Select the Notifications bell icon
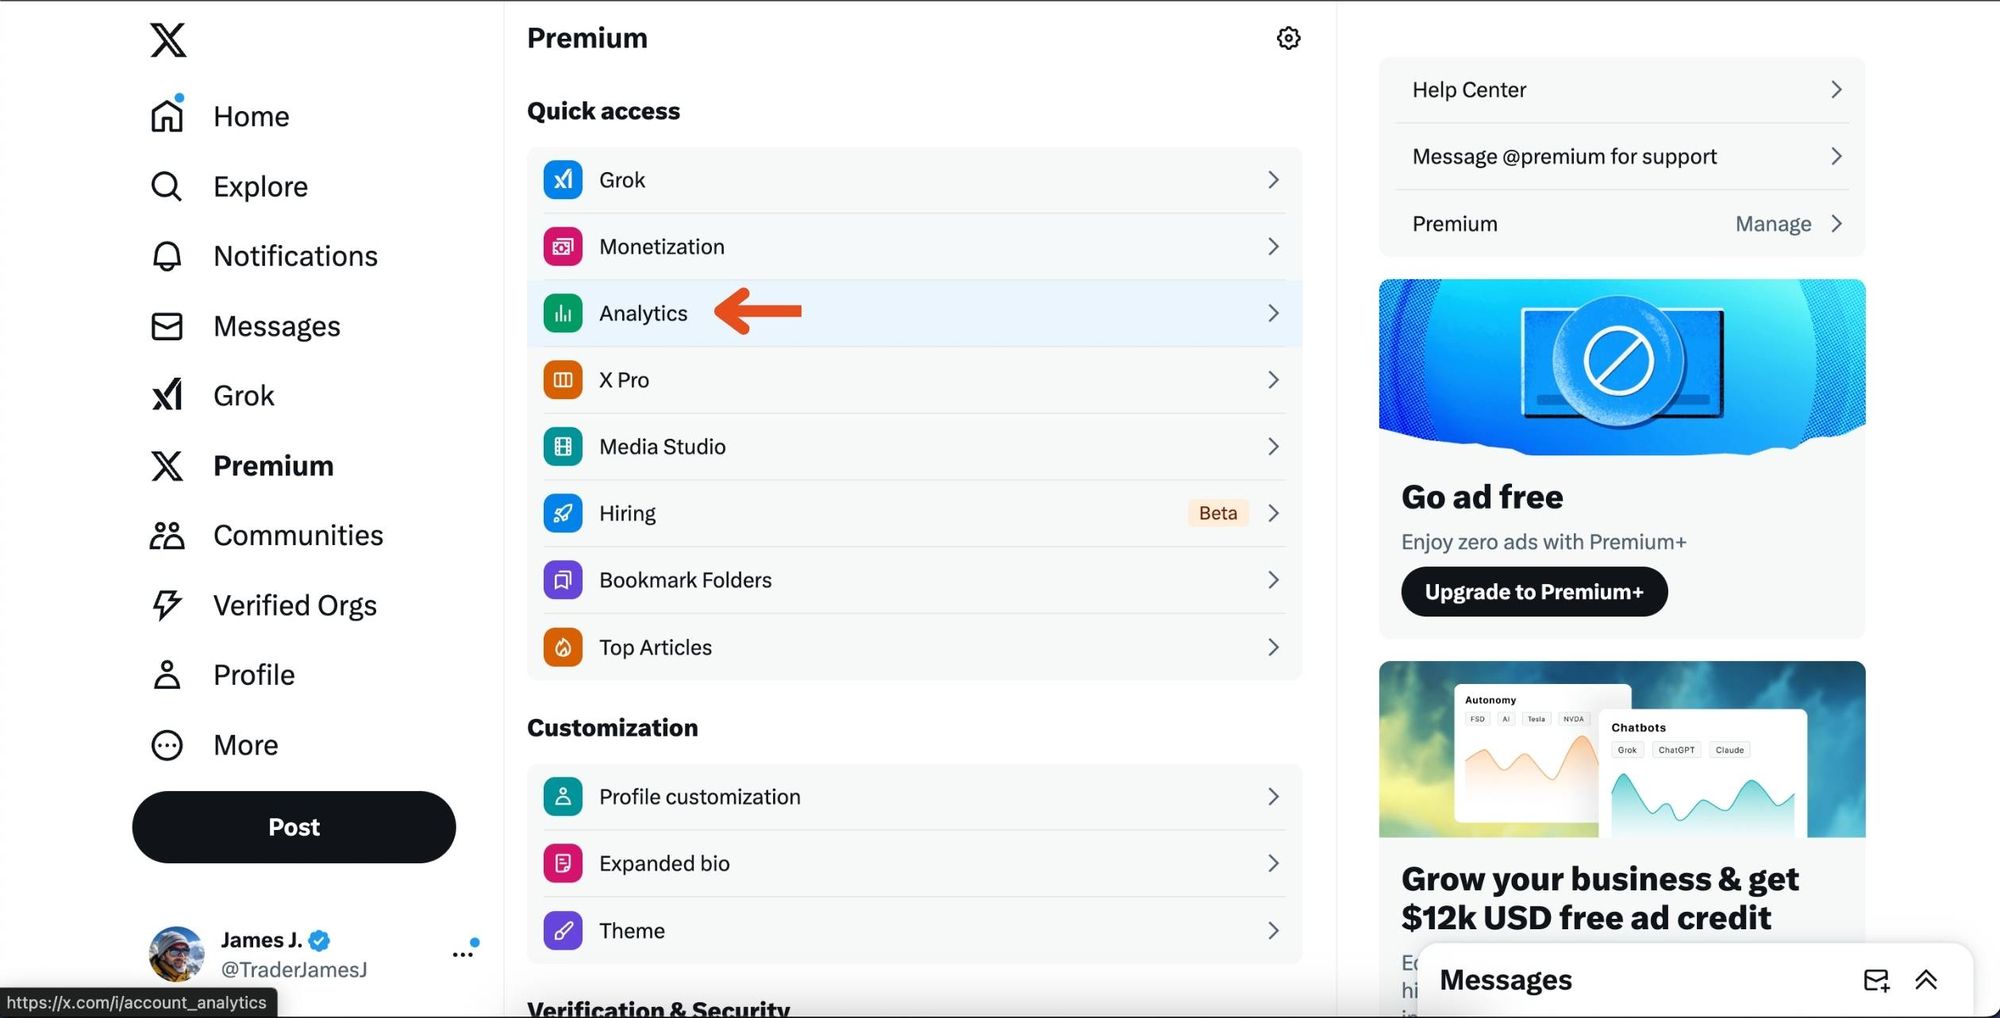Image resolution: width=2000 pixels, height=1018 pixels. (166, 256)
